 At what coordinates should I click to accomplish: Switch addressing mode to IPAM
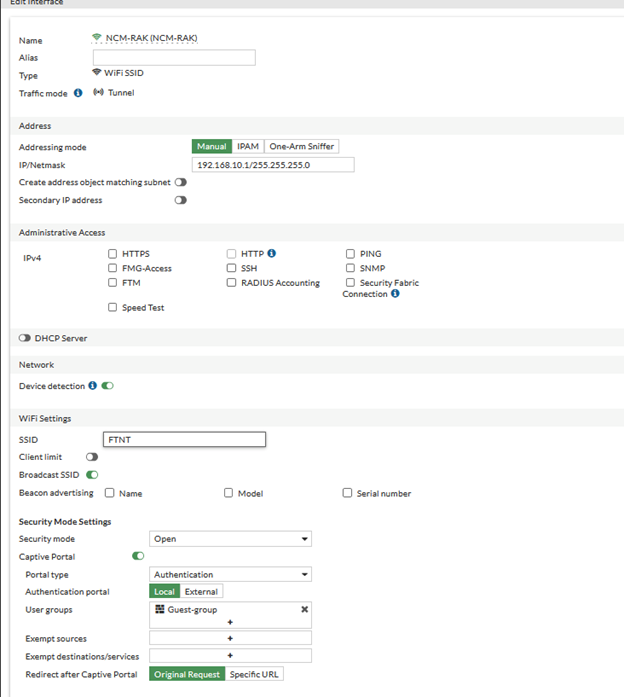pos(248,147)
